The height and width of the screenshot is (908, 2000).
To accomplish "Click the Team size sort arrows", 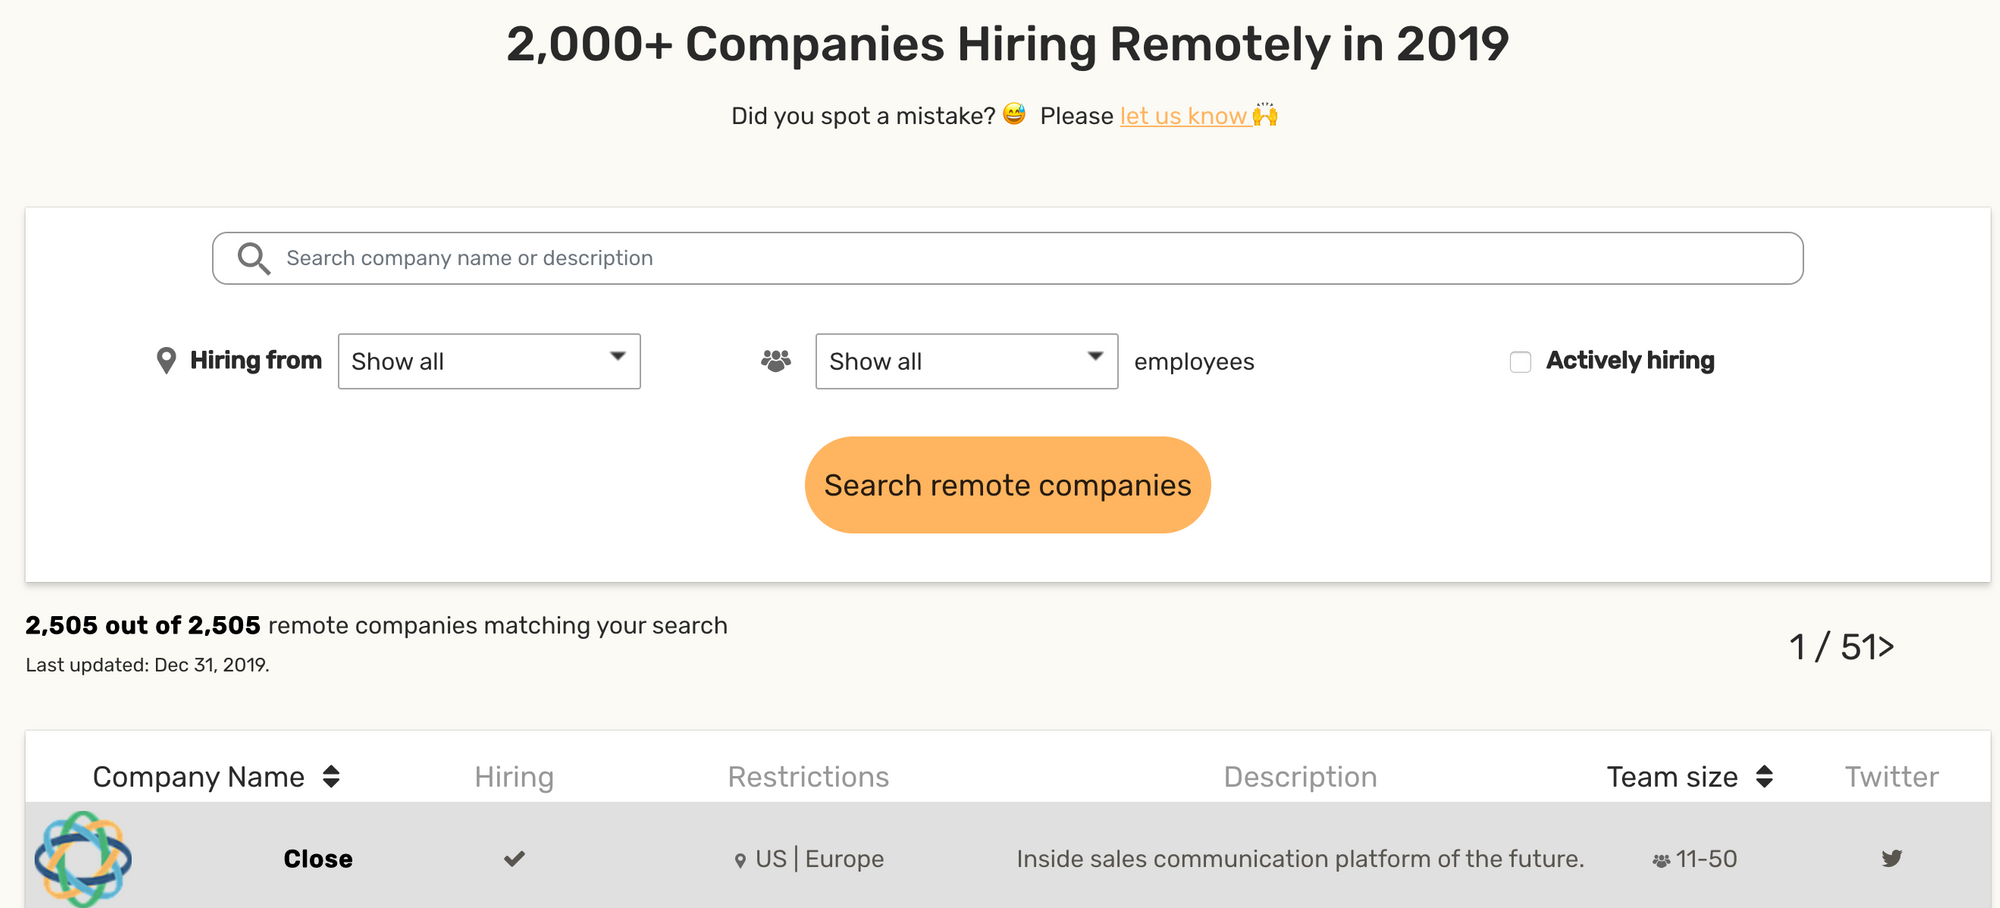I will [1765, 777].
